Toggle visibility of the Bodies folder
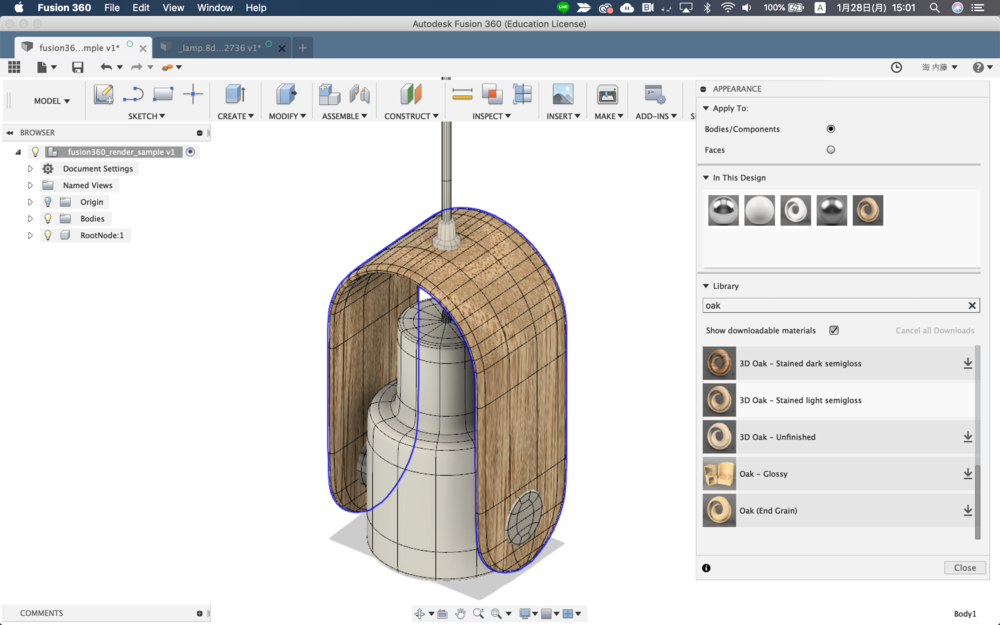The image size is (1000, 625). pos(47,219)
